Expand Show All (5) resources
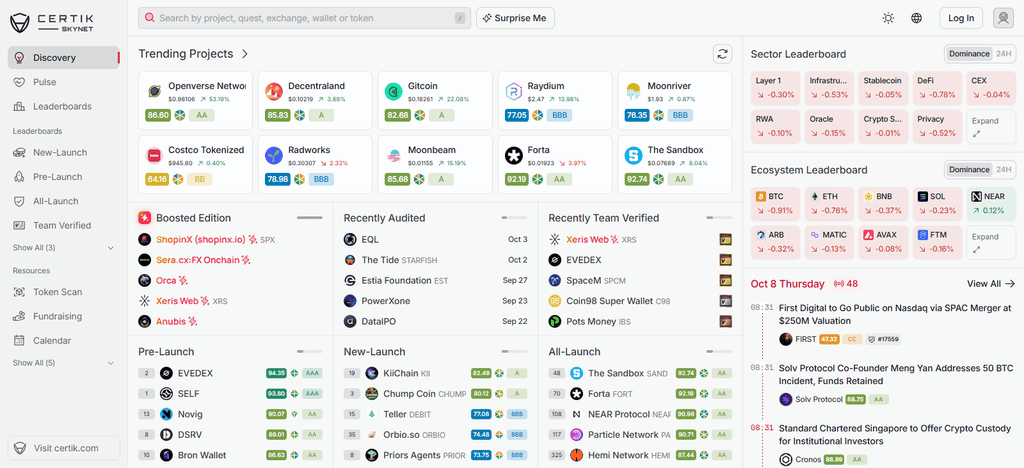The image size is (1024, 468). [x=63, y=363]
